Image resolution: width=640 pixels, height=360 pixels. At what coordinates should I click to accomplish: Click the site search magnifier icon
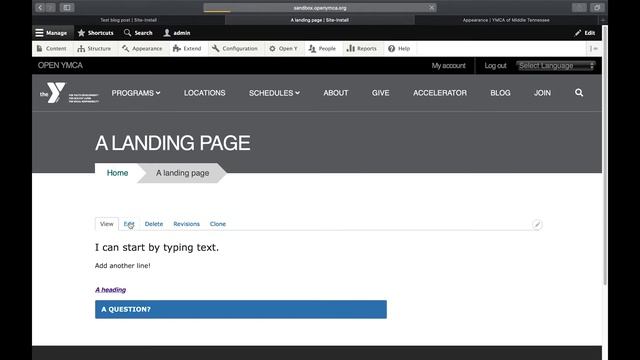[579, 93]
